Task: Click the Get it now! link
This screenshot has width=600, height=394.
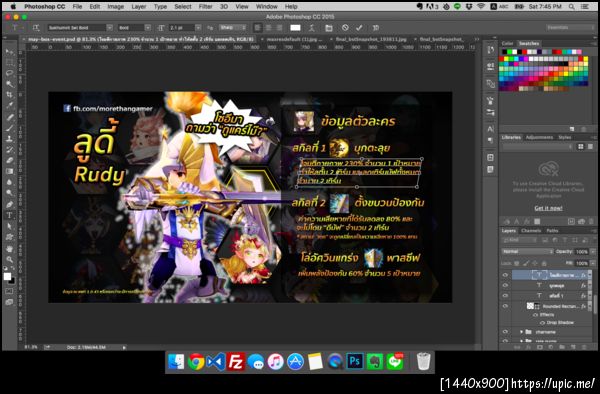Action: pyautogui.click(x=548, y=208)
